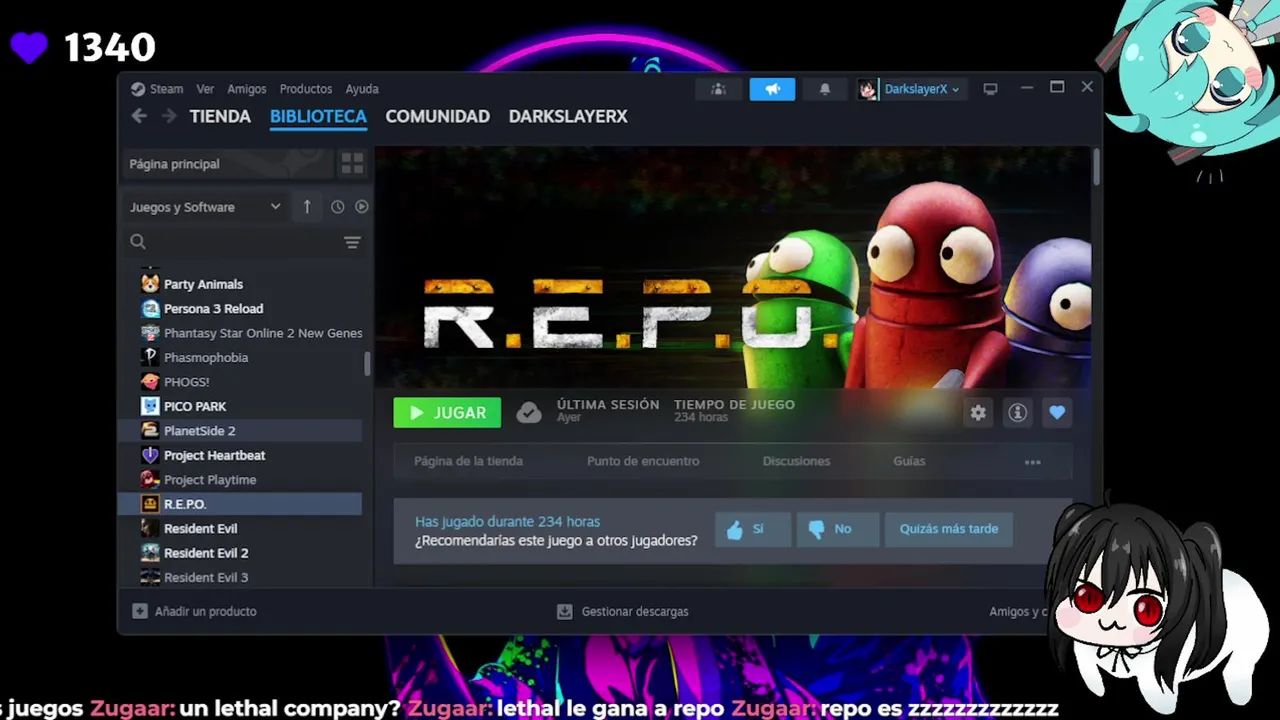Select R.E.P.O. in game list
Viewport: 1280px width, 720px height.
click(240, 505)
